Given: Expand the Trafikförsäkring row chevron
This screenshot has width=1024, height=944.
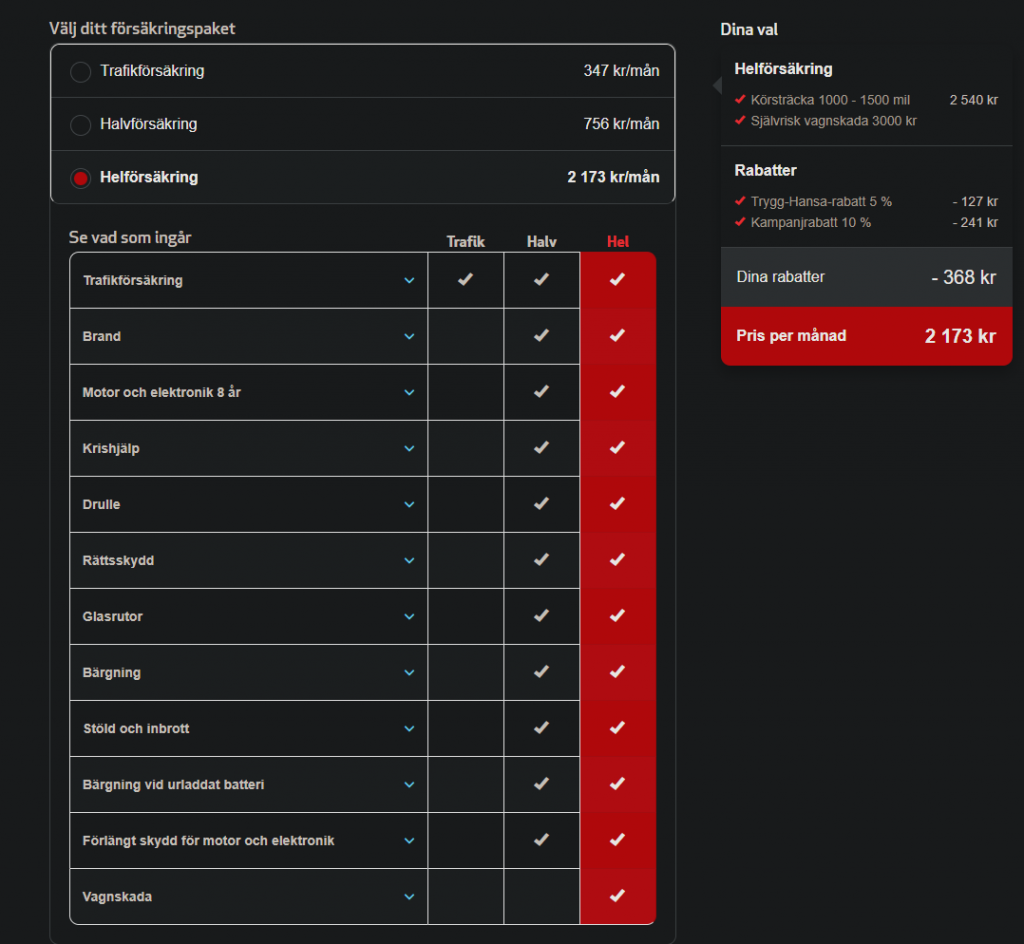Looking at the screenshot, I should 409,281.
